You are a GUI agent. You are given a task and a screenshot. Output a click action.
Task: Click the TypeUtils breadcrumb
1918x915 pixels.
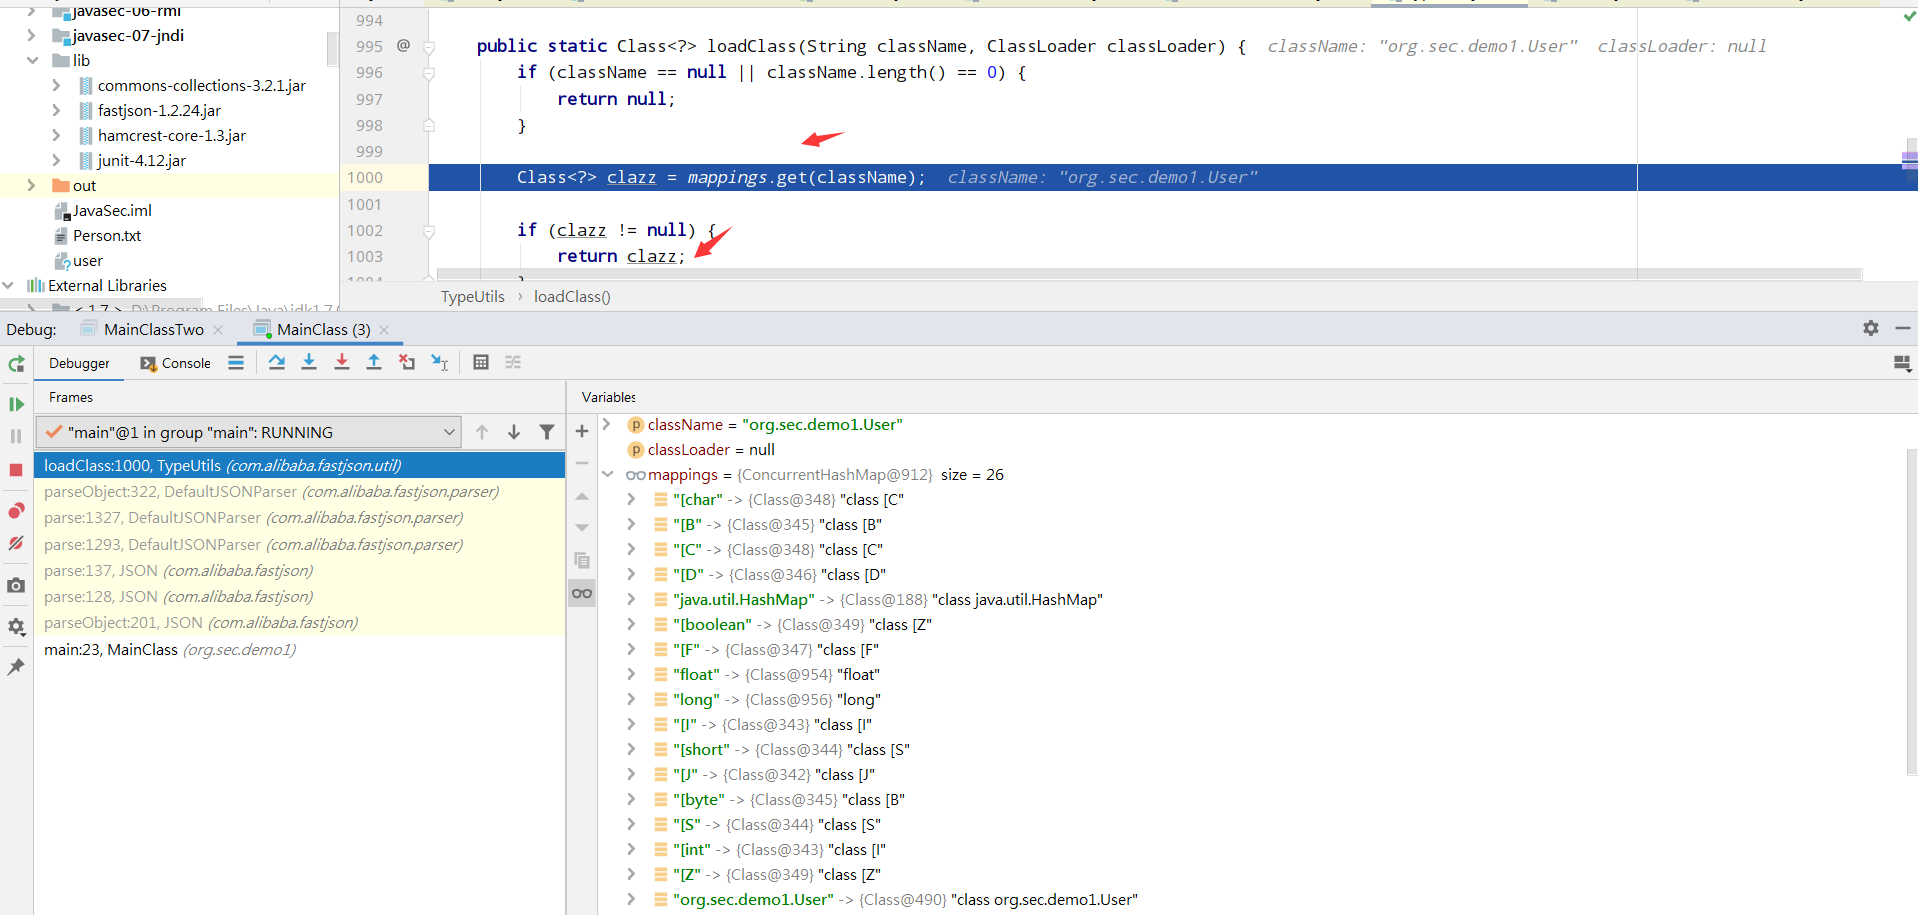click(473, 296)
